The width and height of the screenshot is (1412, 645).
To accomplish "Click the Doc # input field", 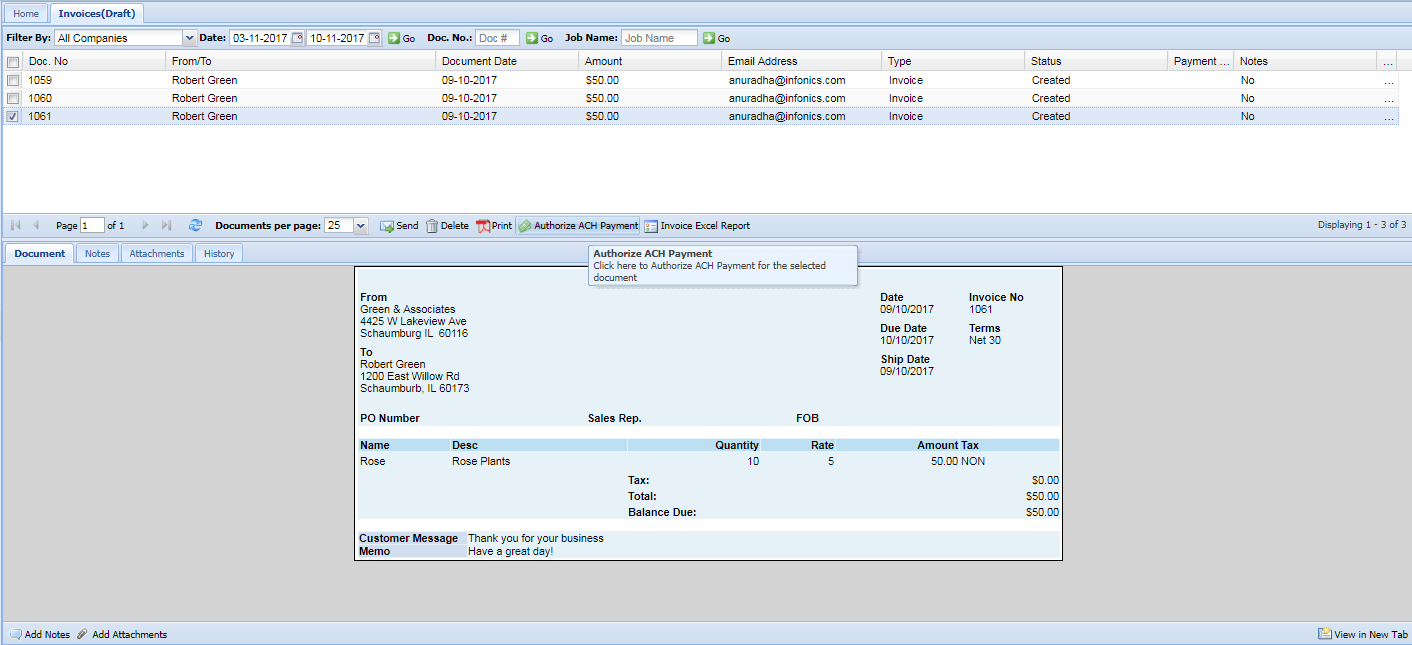I will (497, 38).
